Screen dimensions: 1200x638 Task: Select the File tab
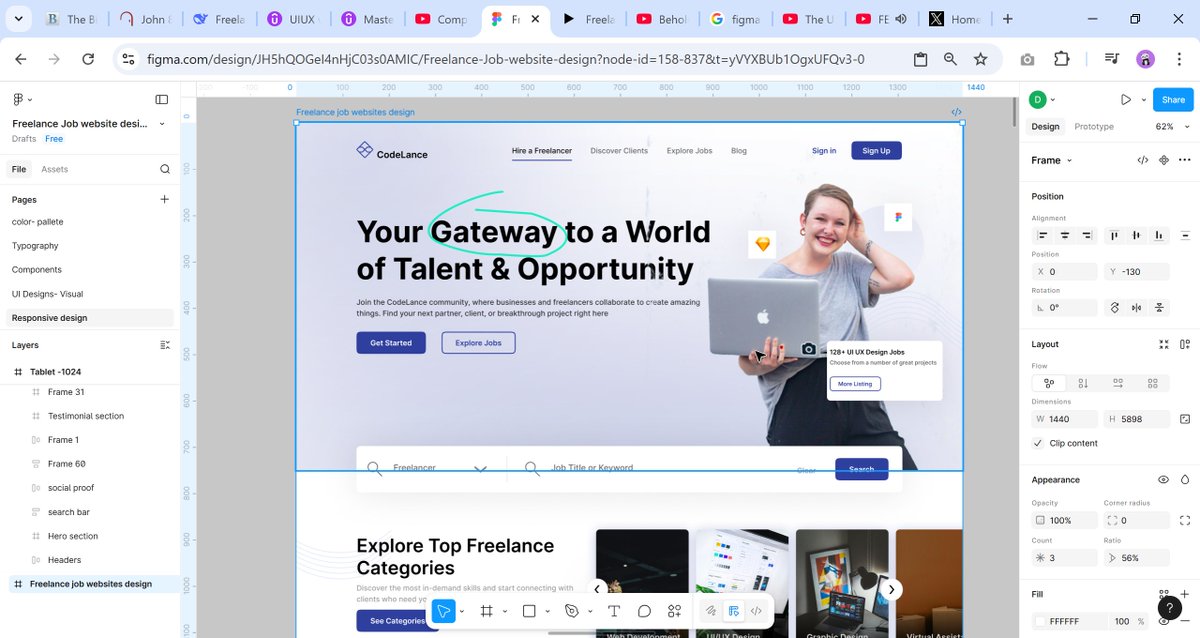19,169
